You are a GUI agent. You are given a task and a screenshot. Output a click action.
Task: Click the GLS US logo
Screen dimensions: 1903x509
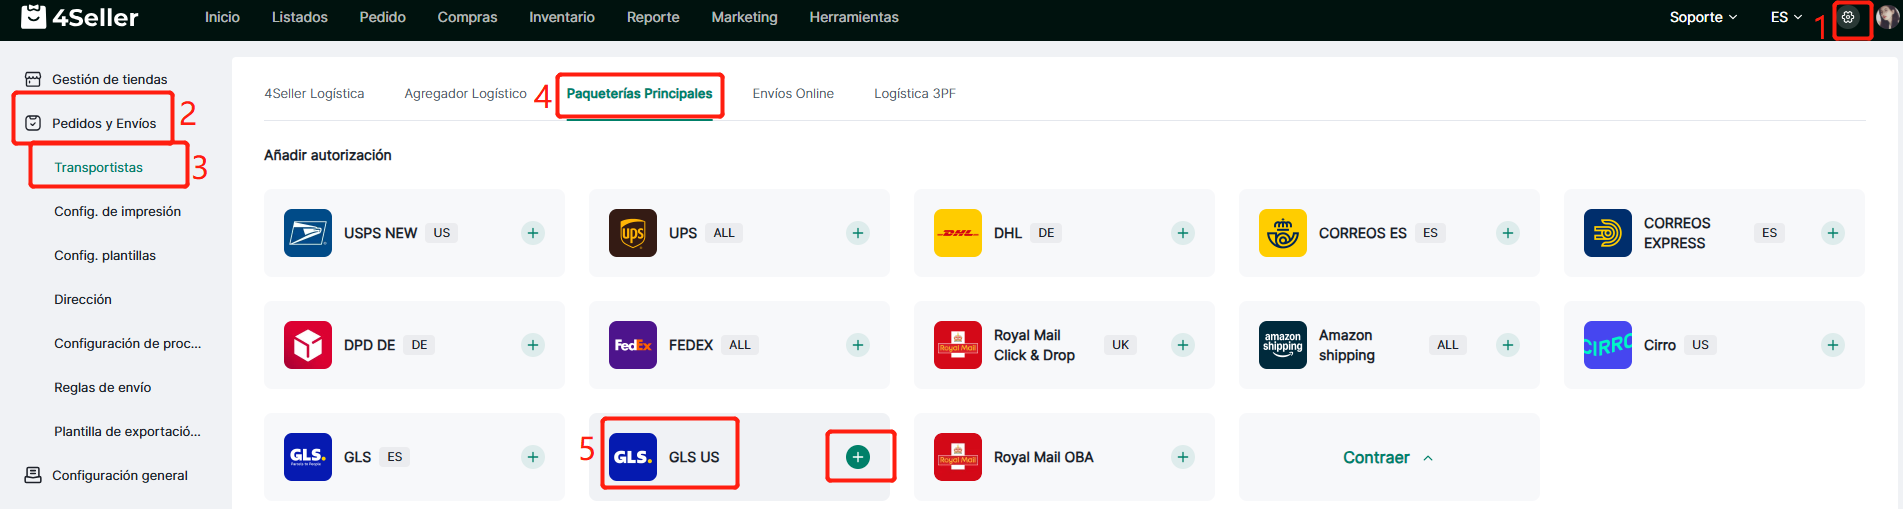(x=633, y=457)
